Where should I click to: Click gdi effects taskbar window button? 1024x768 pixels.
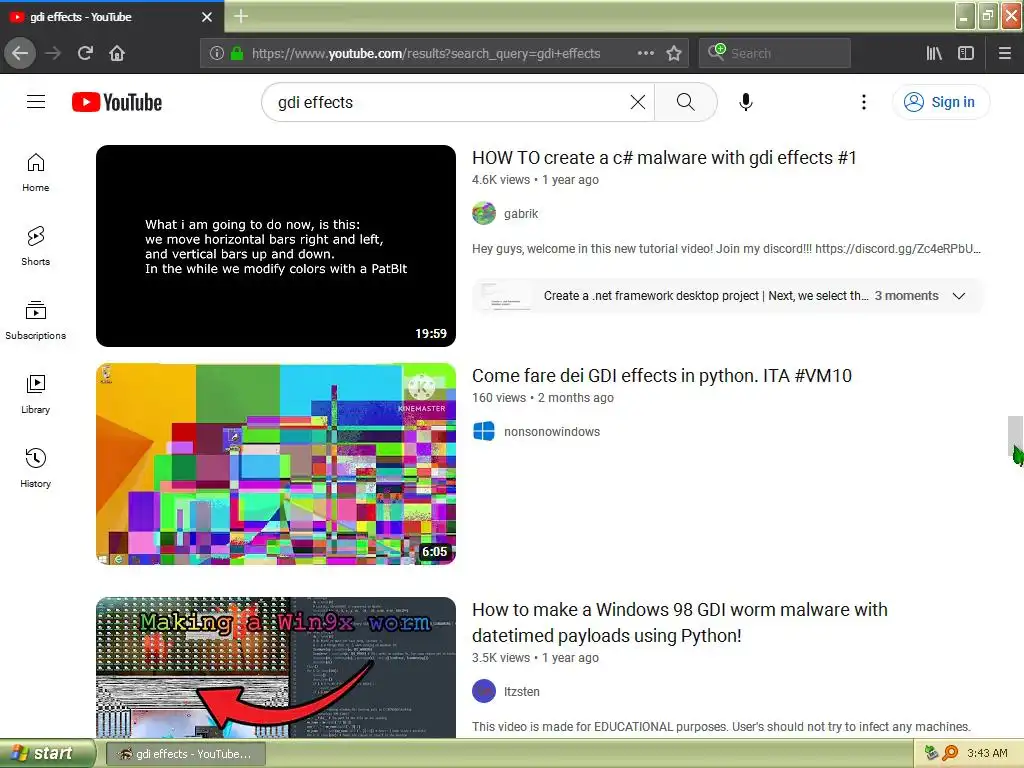coord(185,754)
